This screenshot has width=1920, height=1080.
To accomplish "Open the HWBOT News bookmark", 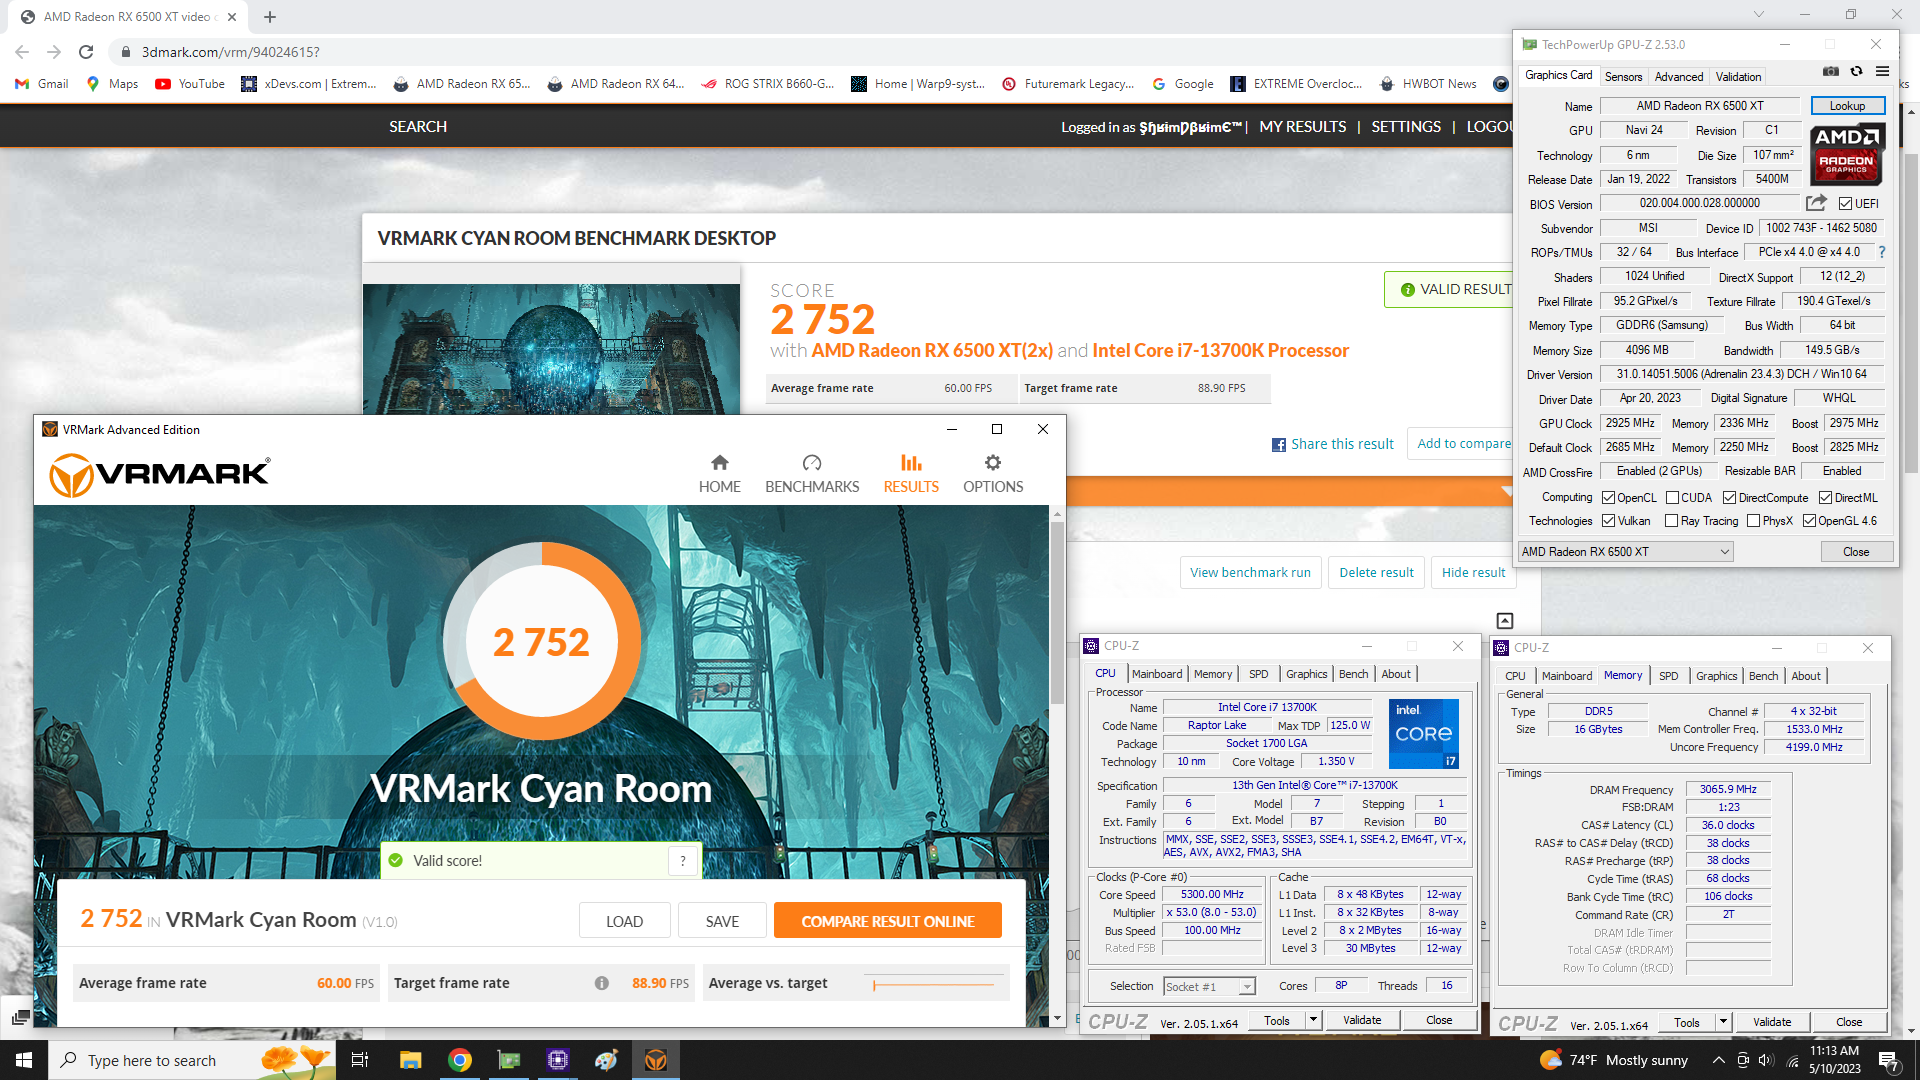I will (1428, 84).
